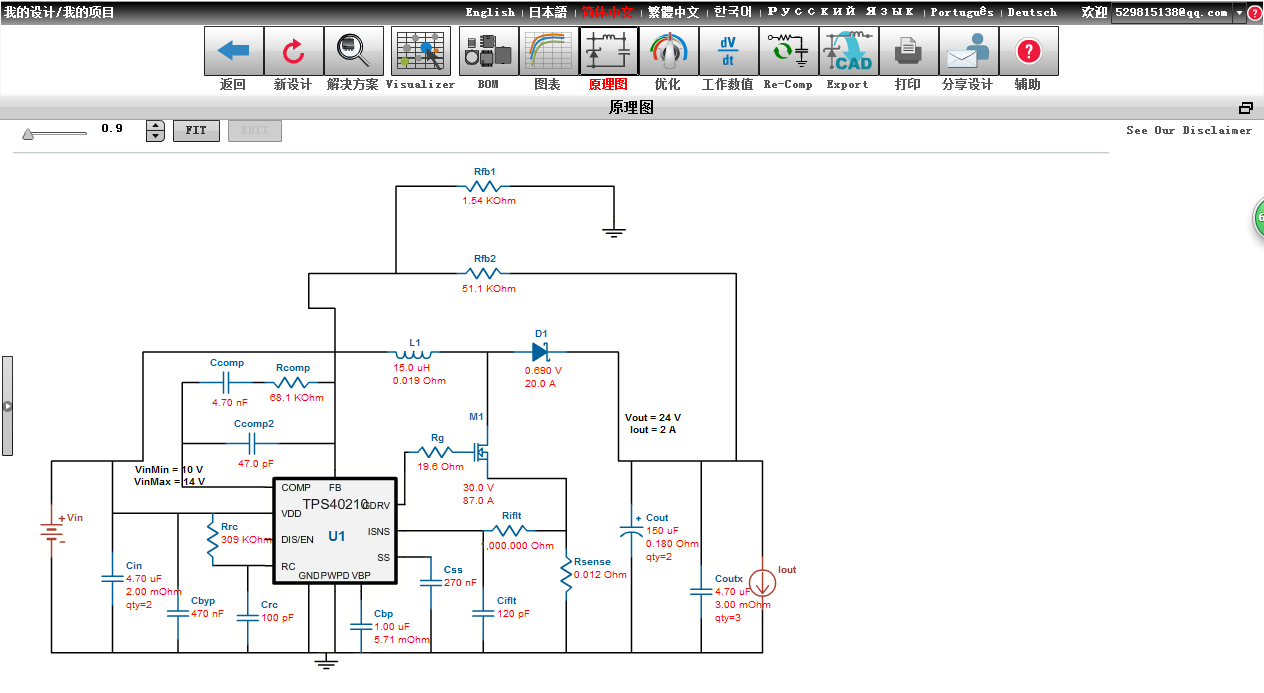This screenshot has width=1264, height=693.
Task: Select the Cin input capacitor symbol
Action: pyautogui.click(x=112, y=577)
